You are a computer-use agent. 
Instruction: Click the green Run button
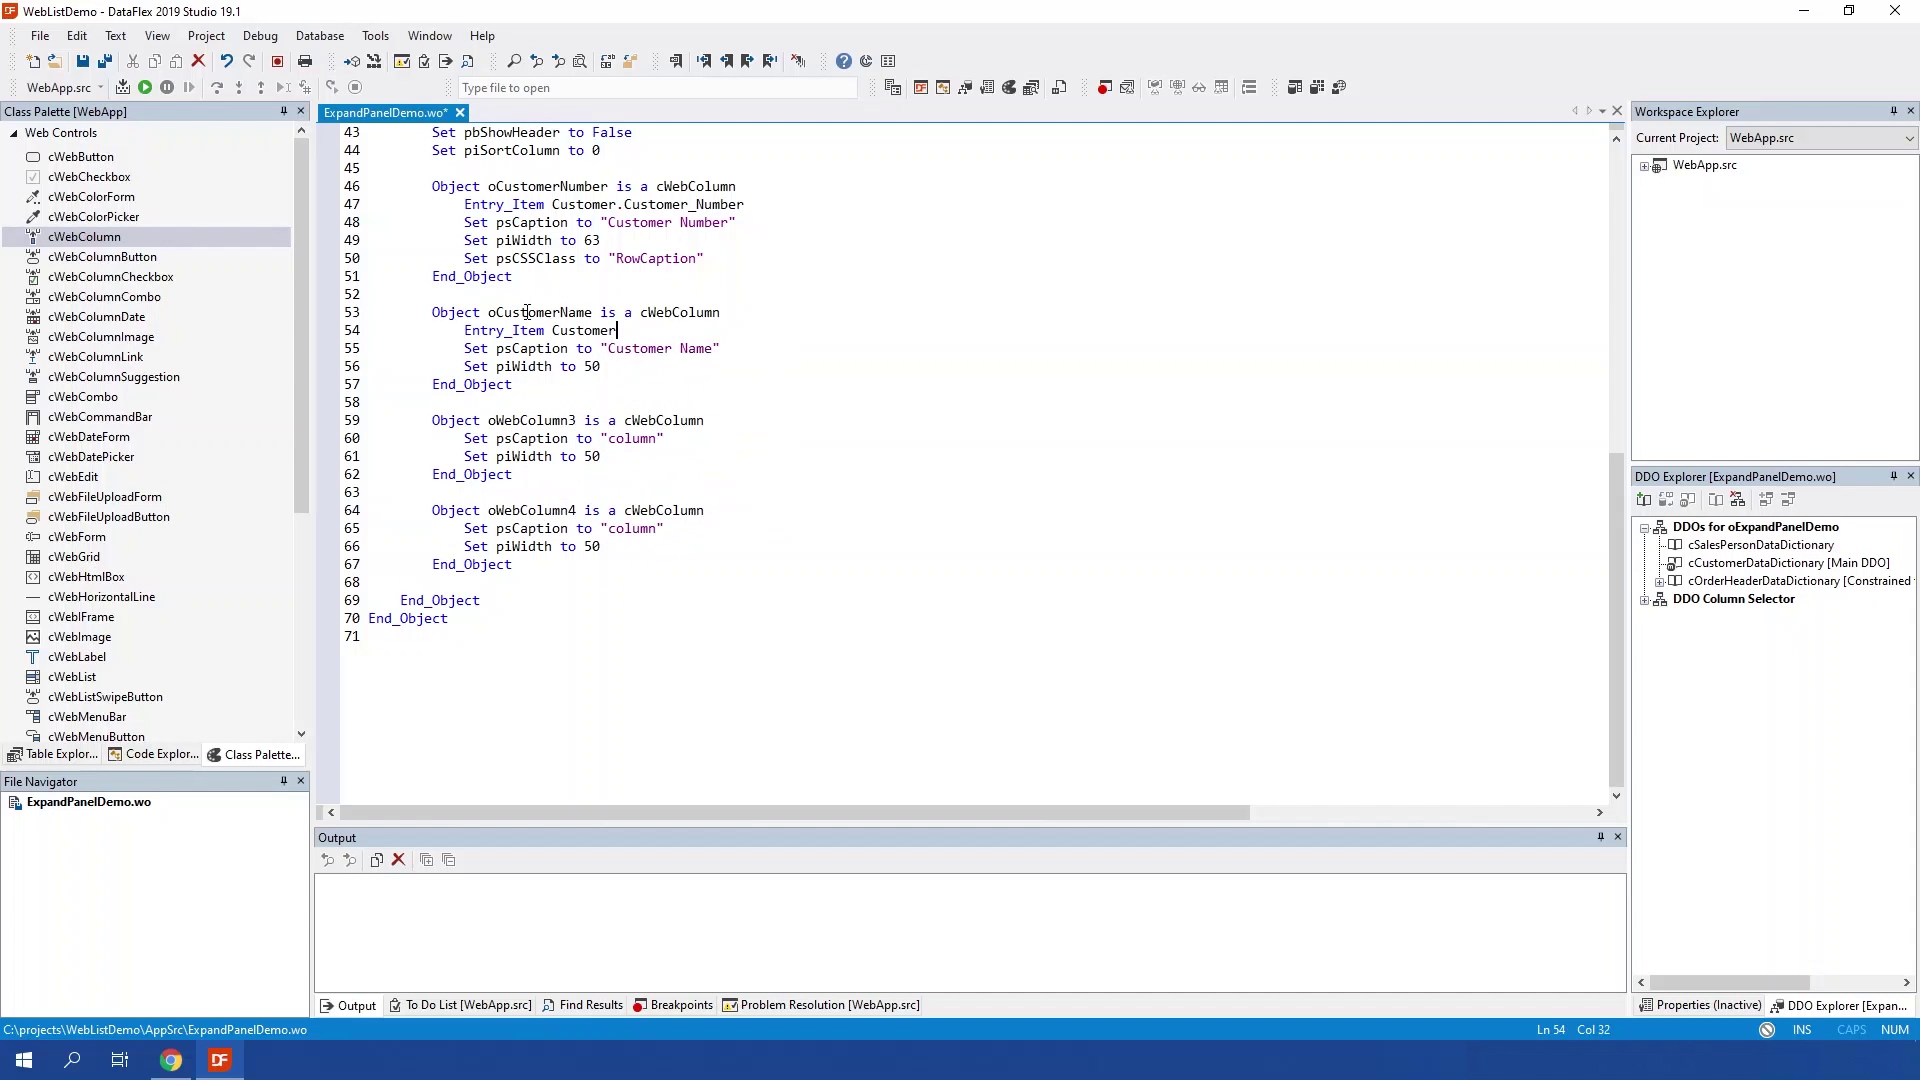(x=145, y=88)
